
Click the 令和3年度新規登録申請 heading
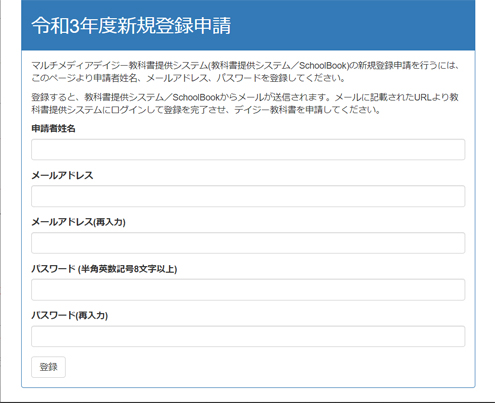(131, 26)
